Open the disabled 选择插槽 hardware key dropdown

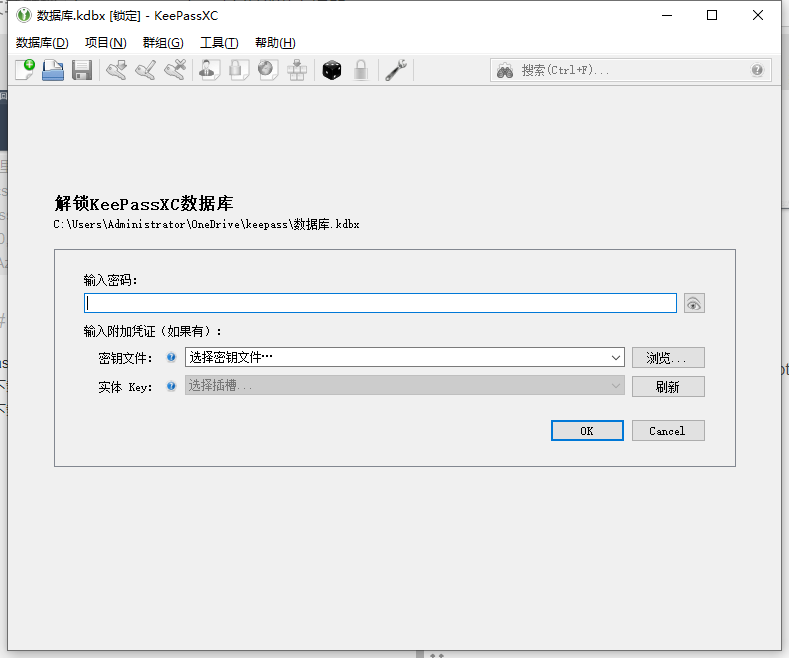[405, 386]
